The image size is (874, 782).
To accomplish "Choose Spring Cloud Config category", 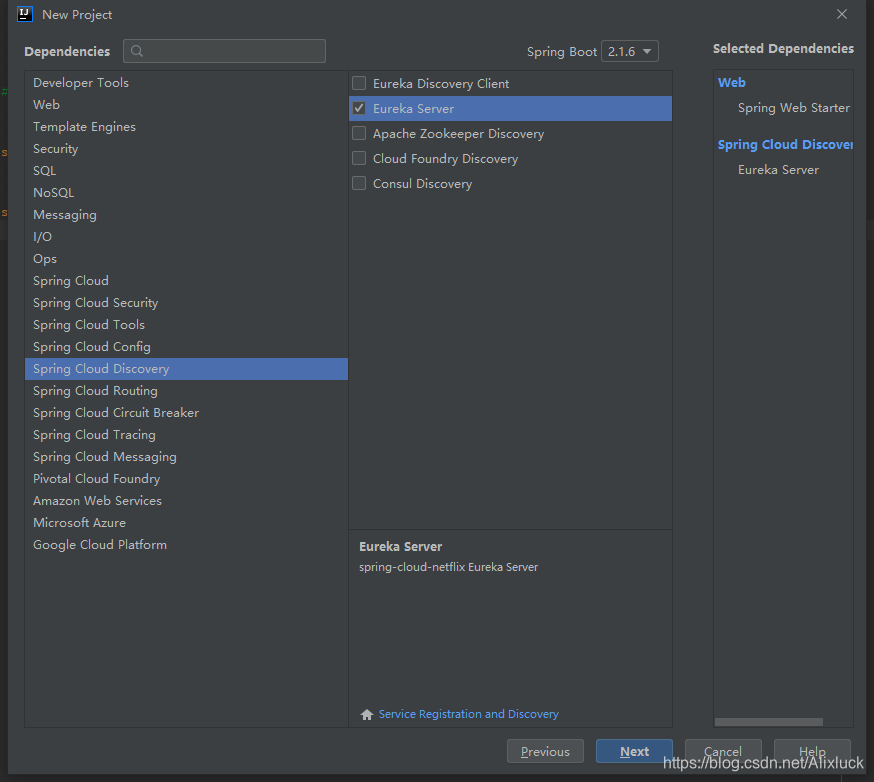I will 186,347.
